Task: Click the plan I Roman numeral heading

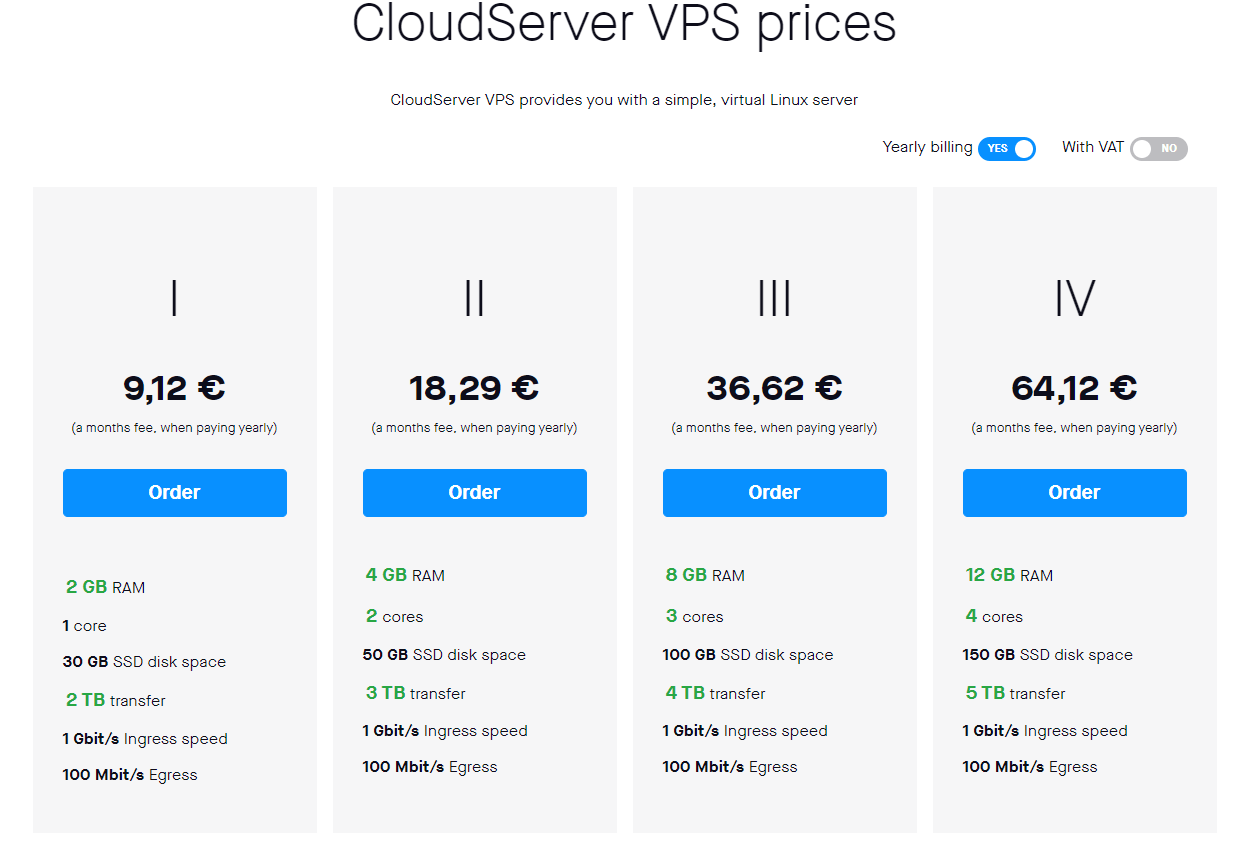Action: pyautogui.click(x=175, y=298)
